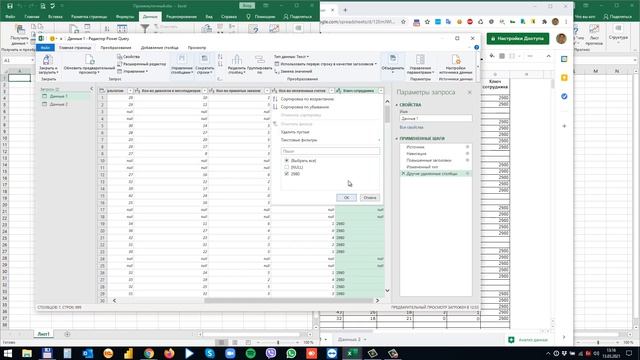This screenshot has width=640, height=360.
Task: Check the (NULL) filter checkbox
Action: [287, 167]
